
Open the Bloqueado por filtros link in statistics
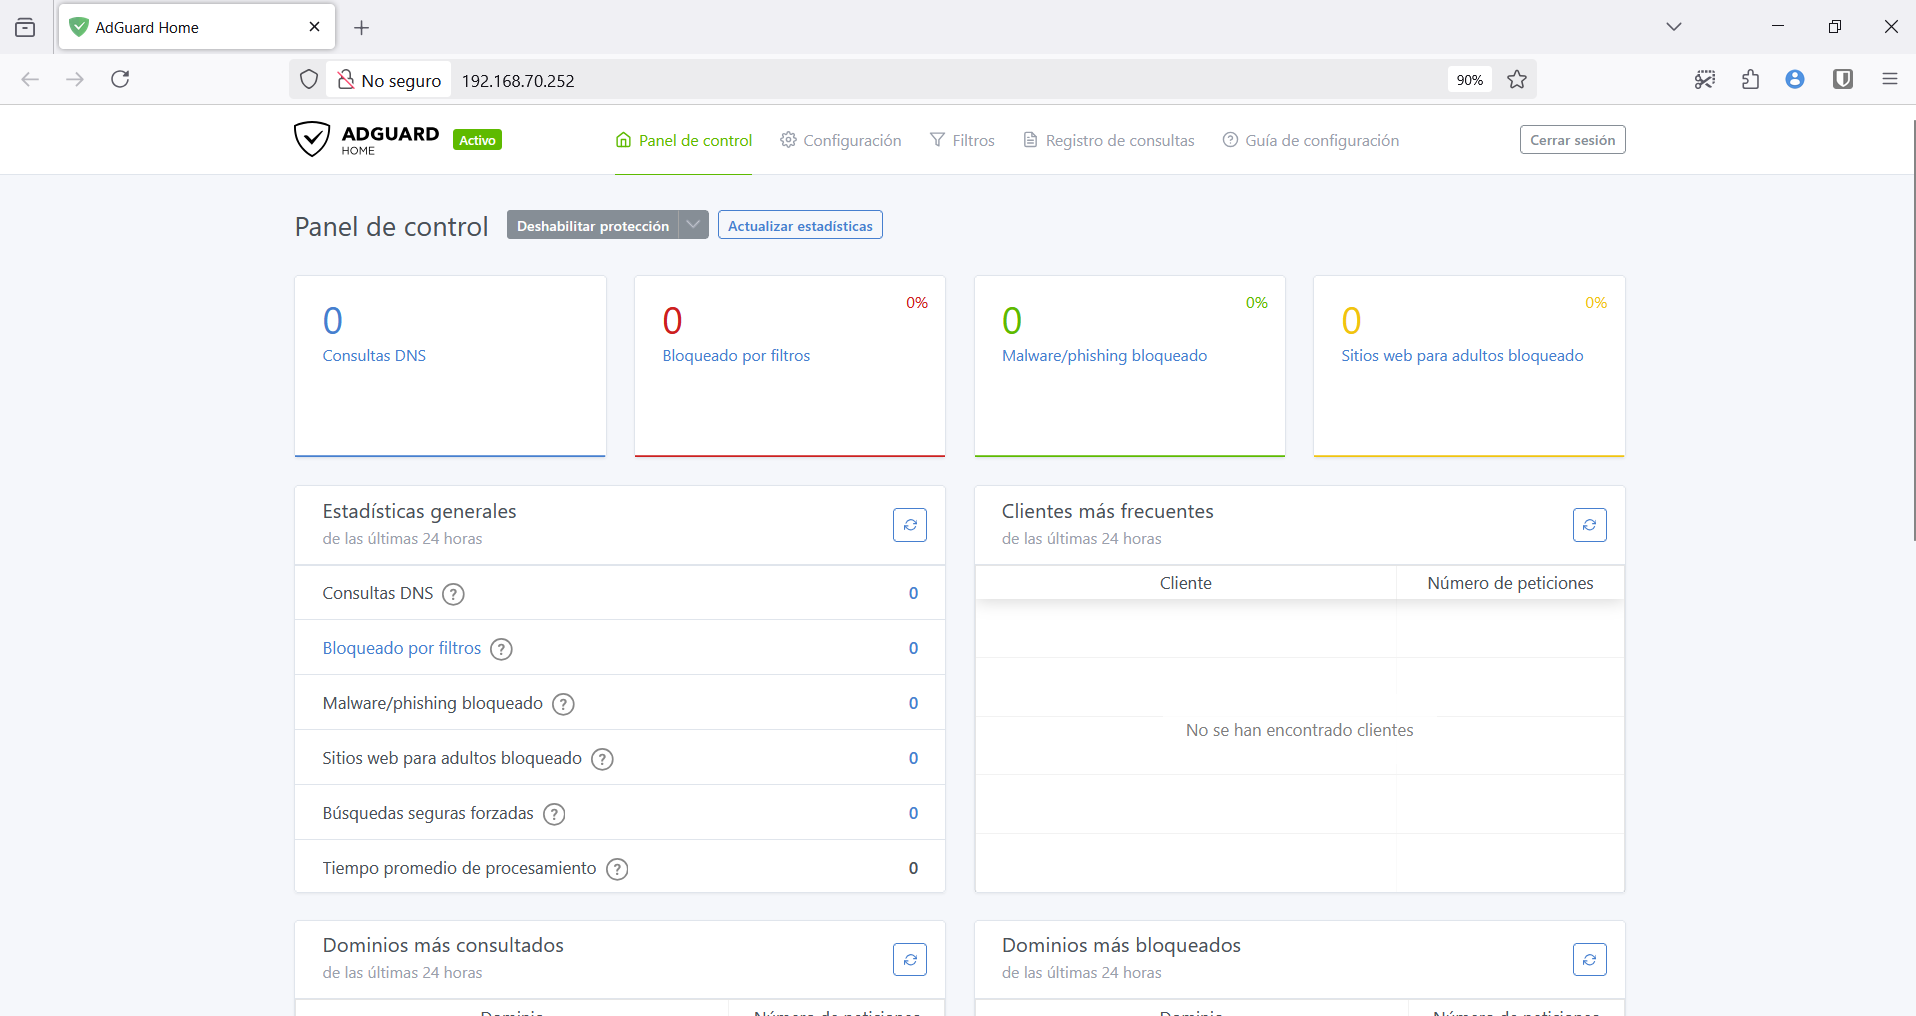pos(401,648)
